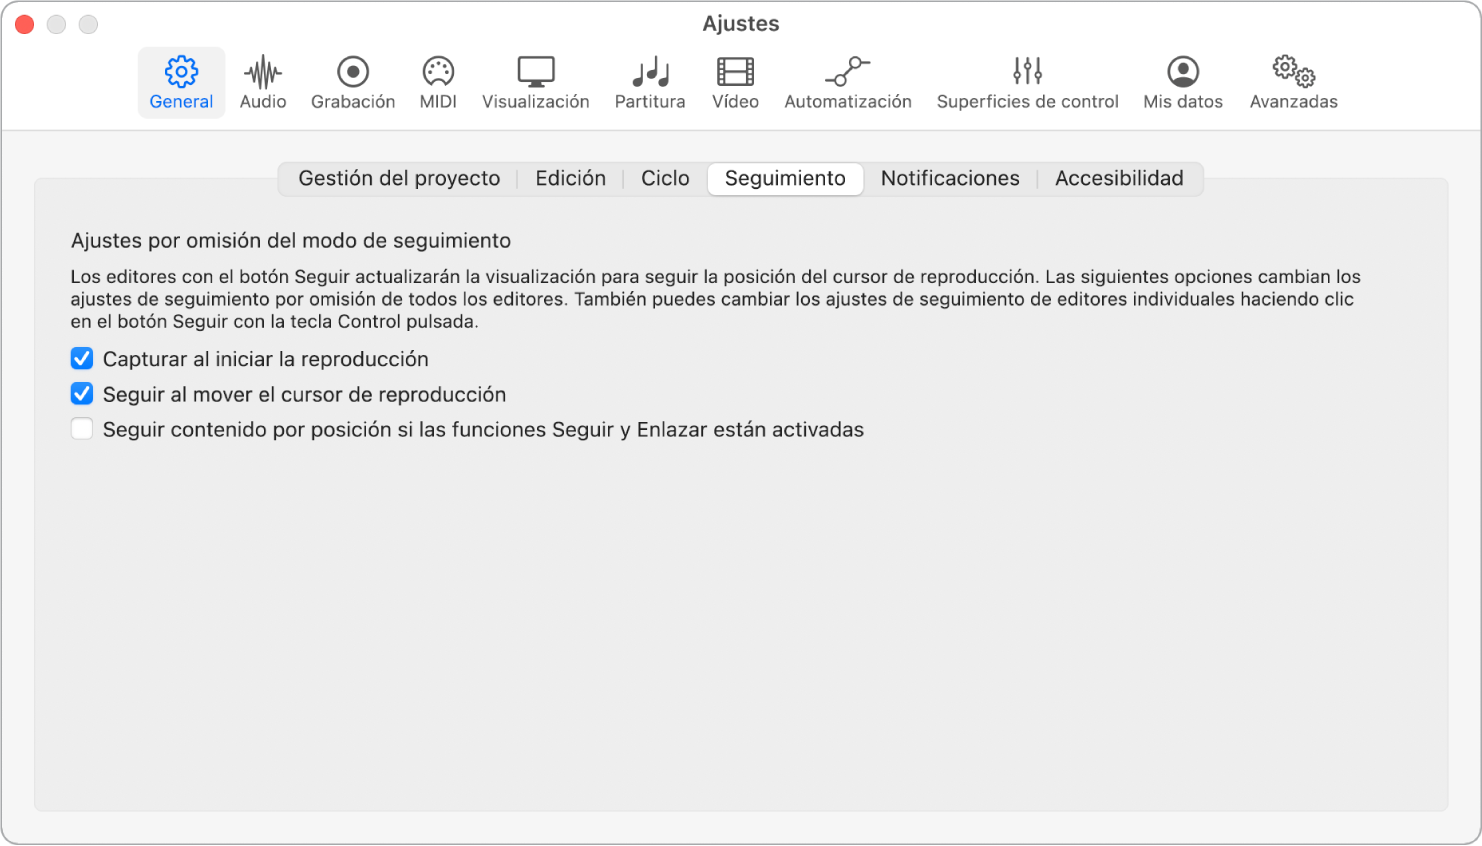
Task: Switch to the Ciclo tab
Action: 664,178
